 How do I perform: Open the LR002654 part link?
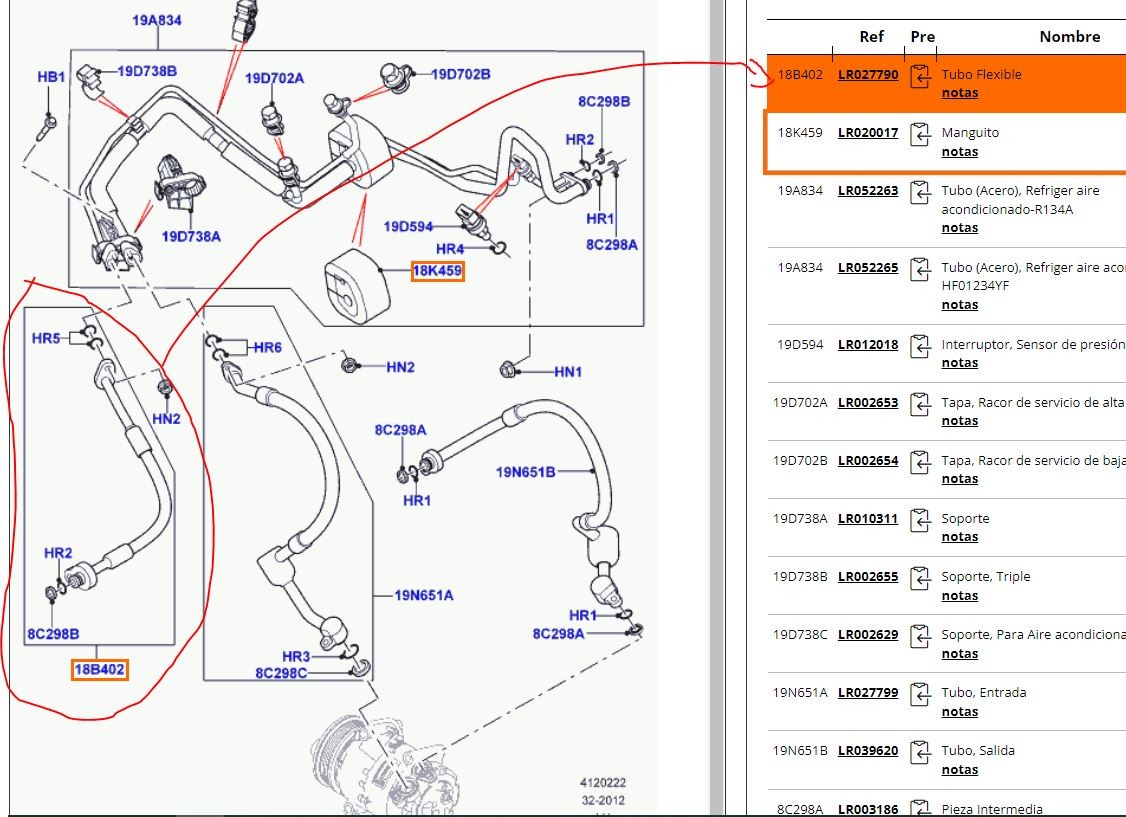(867, 461)
